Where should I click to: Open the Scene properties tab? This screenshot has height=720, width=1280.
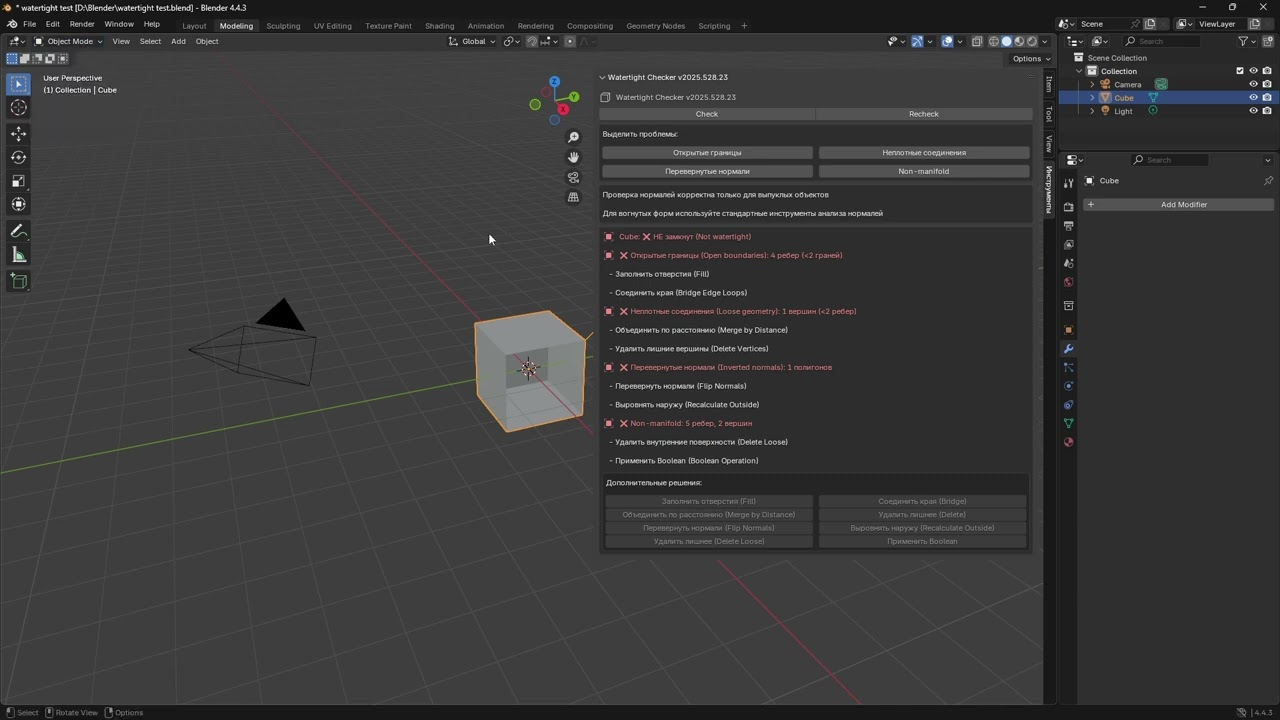[1068, 263]
